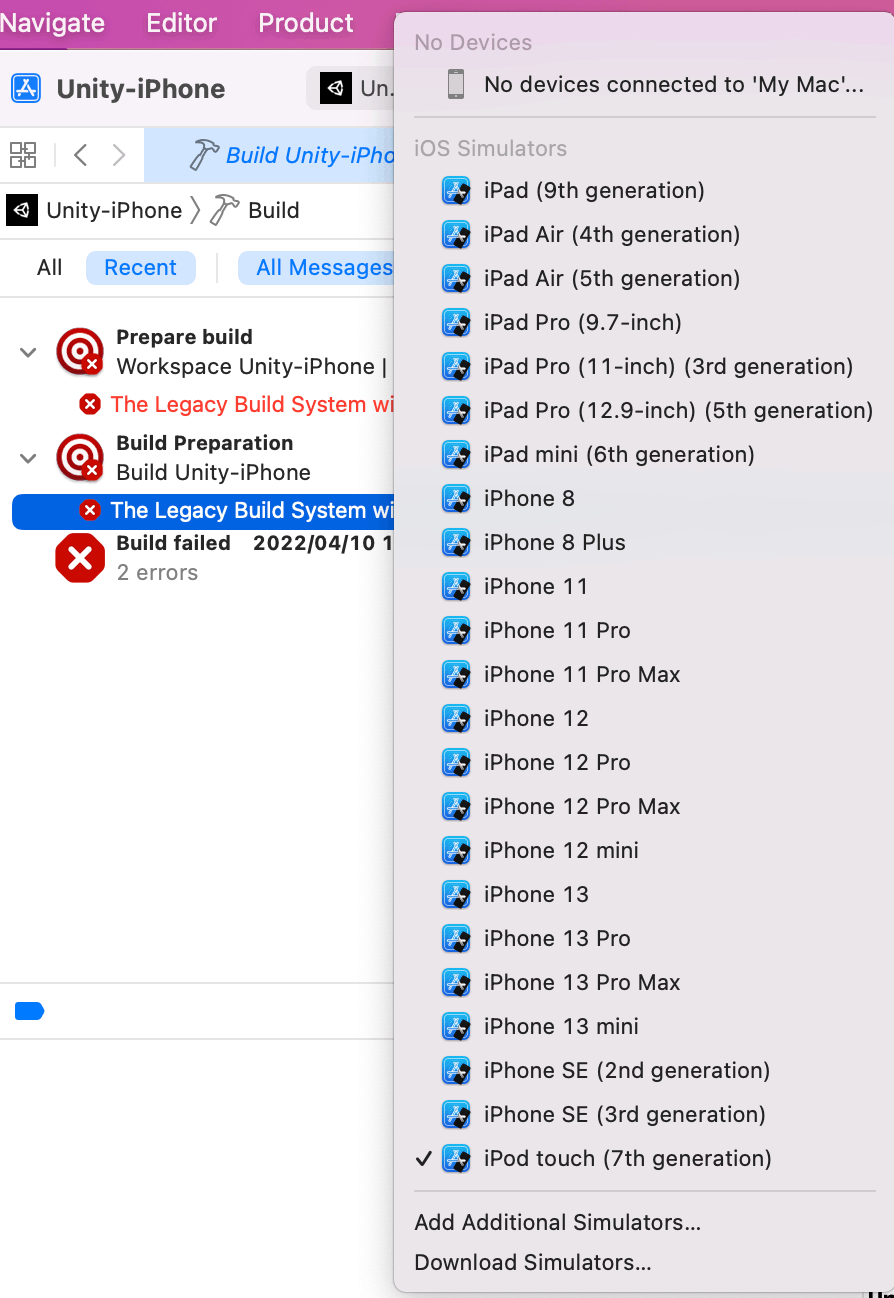This screenshot has width=894, height=1298.
Task: Select the Build Preparation target icon
Action: point(80,458)
